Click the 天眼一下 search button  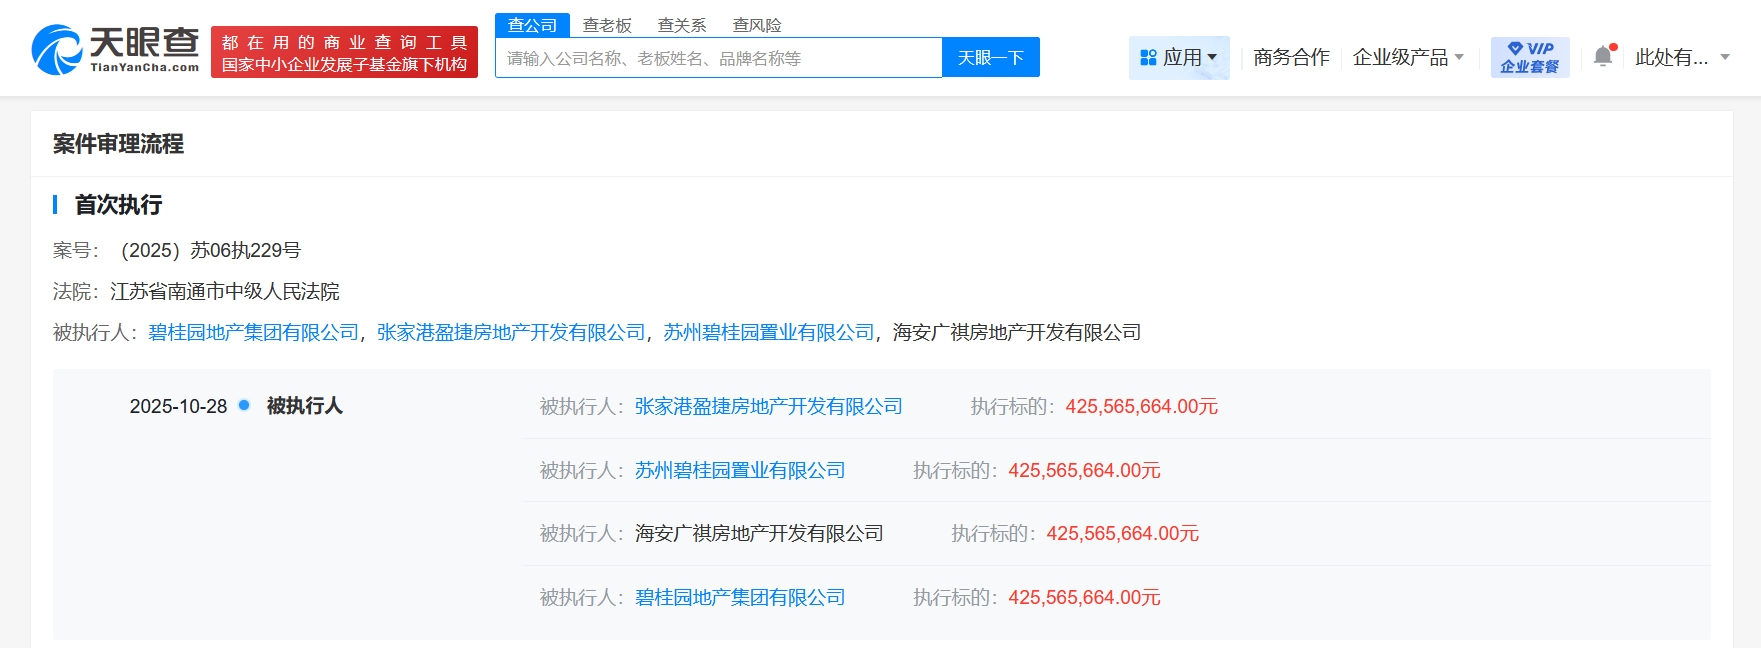990,57
